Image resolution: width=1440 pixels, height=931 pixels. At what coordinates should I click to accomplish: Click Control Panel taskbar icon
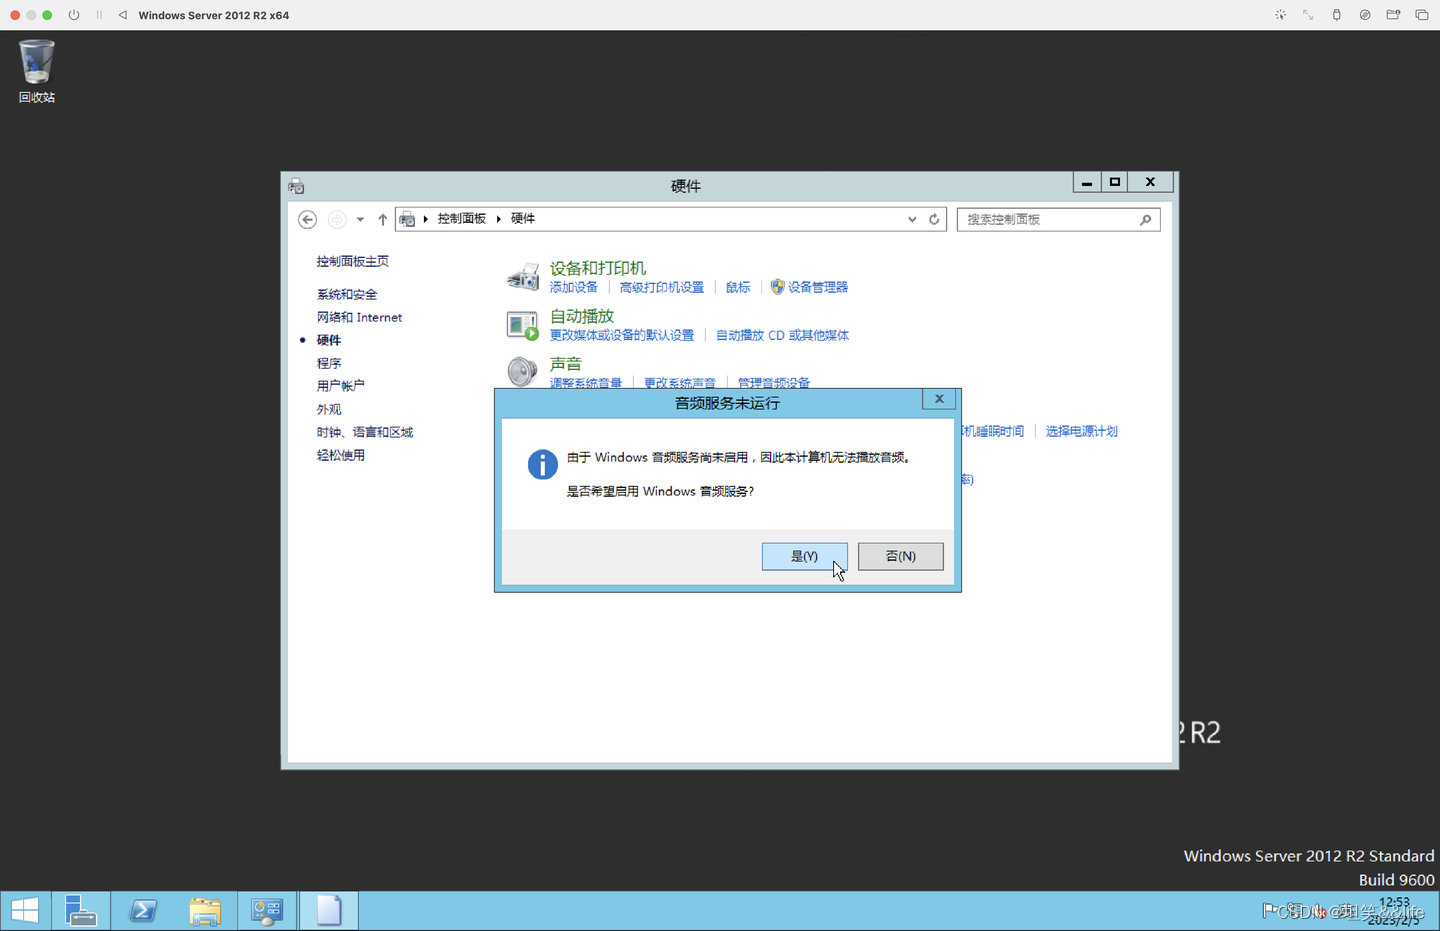[267, 911]
